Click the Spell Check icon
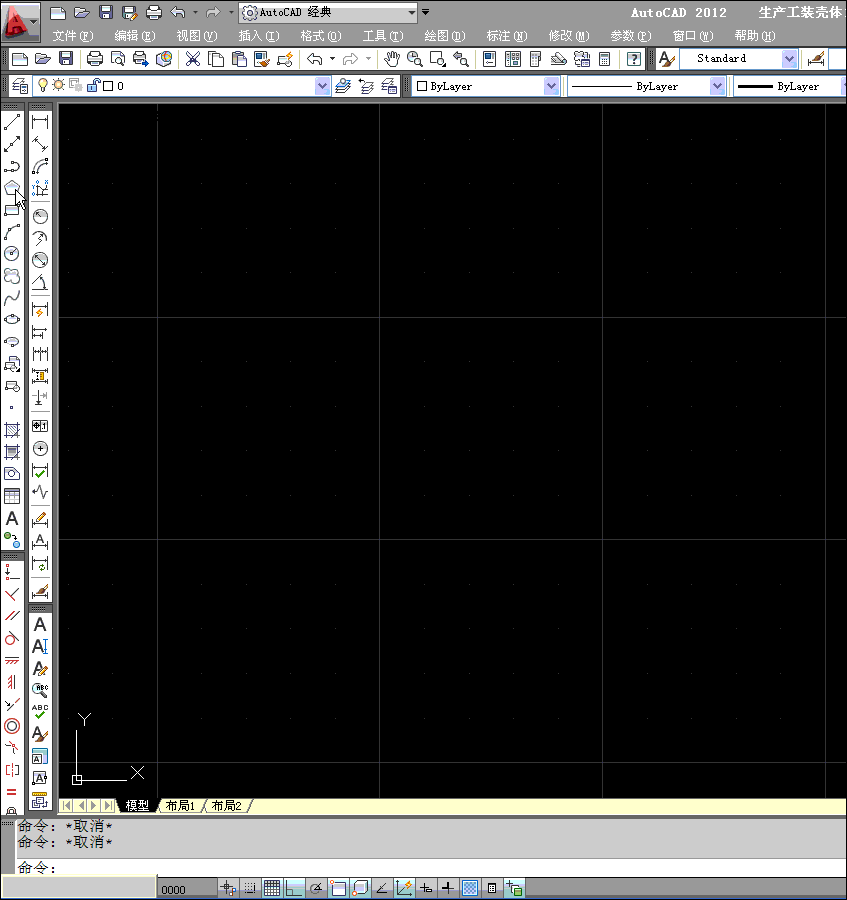The image size is (847, 900). 40,712
